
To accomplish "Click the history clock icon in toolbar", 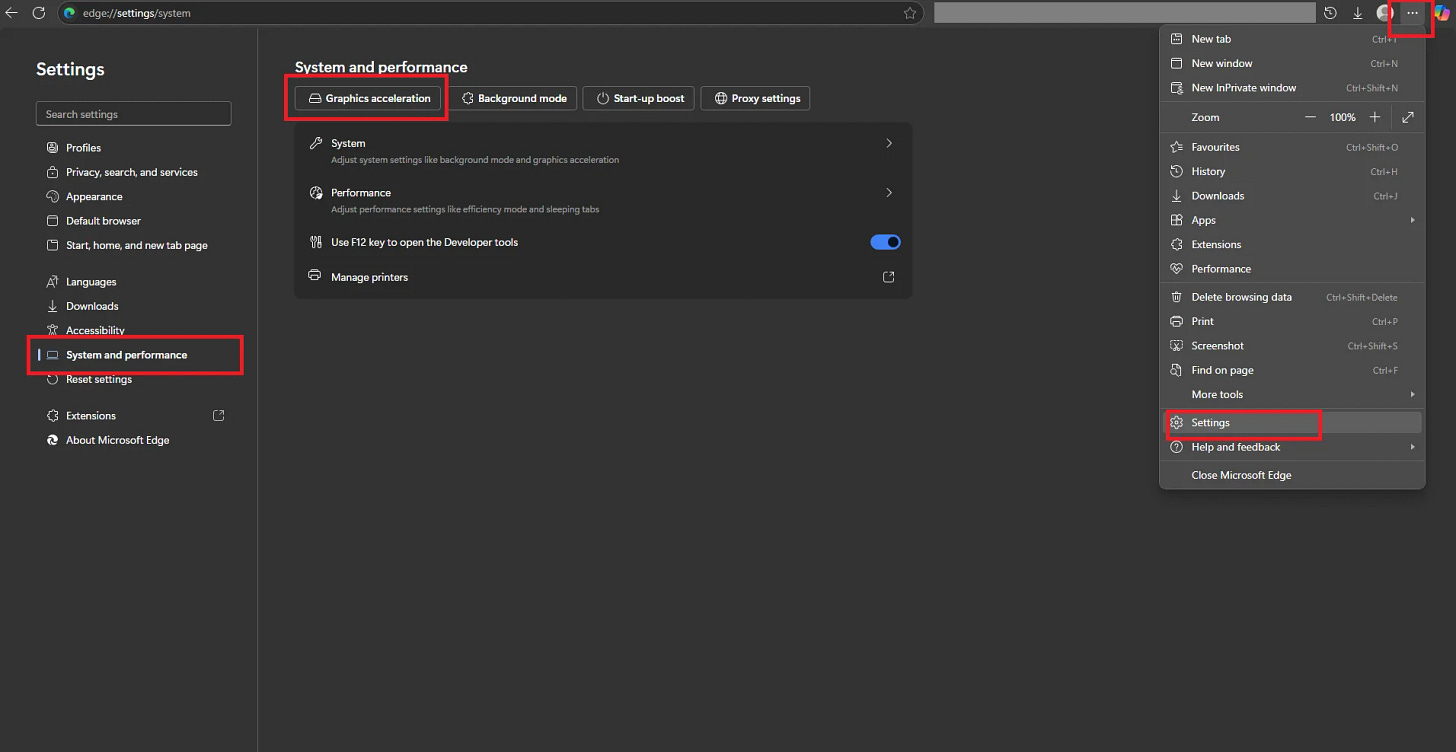I will (1330, 13).
